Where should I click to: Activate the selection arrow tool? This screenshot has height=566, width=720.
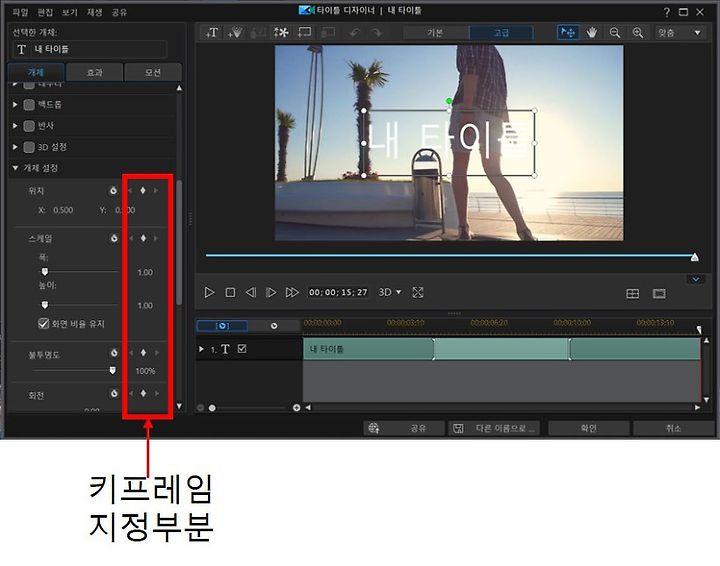point(568,33)
